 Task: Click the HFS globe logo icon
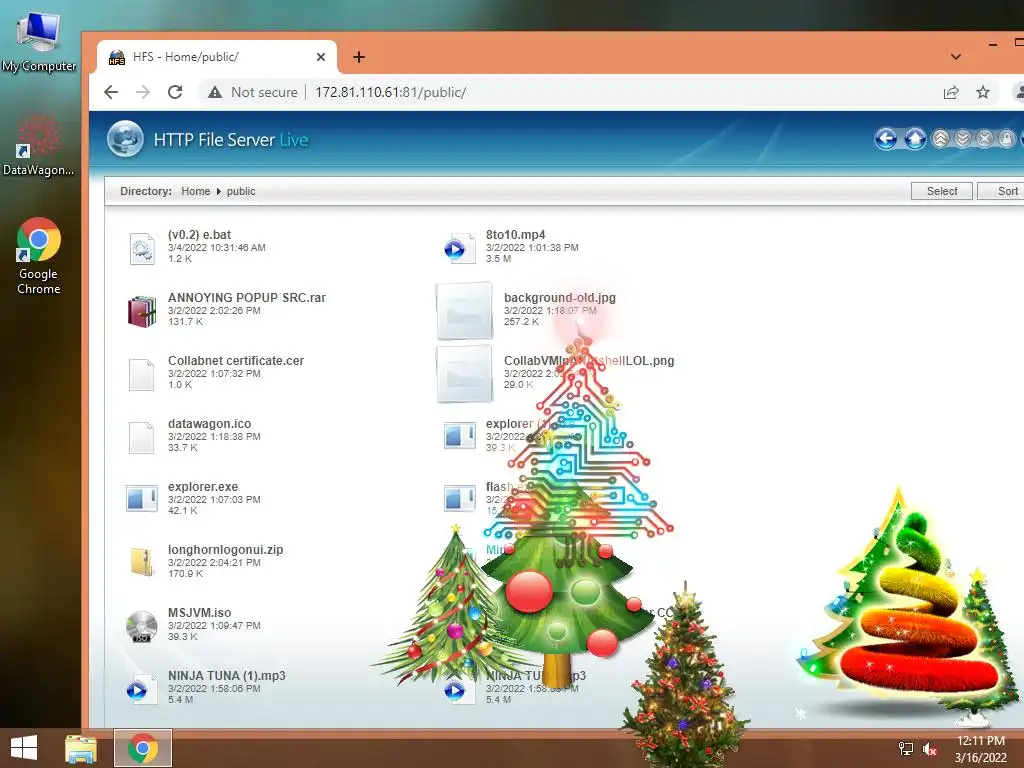(125, 139)
